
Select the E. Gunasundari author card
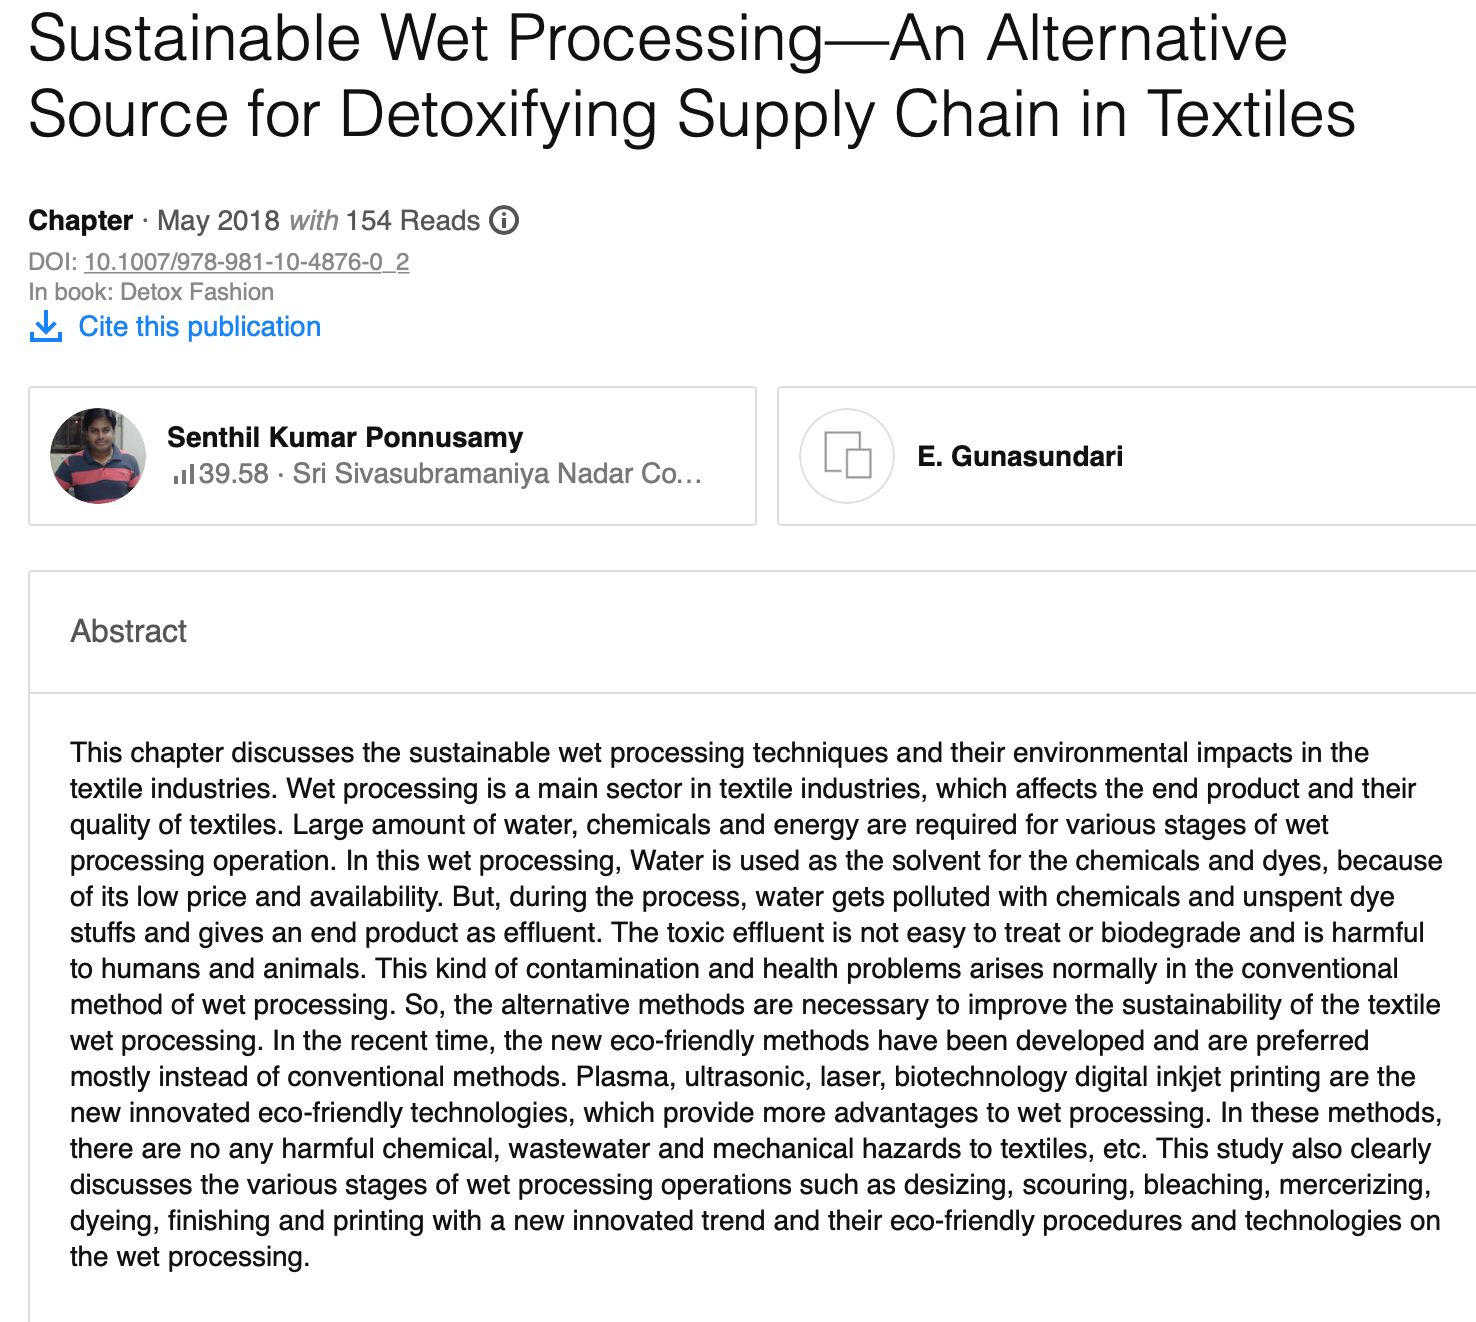pyautogui.click(x=1126, y=456)
